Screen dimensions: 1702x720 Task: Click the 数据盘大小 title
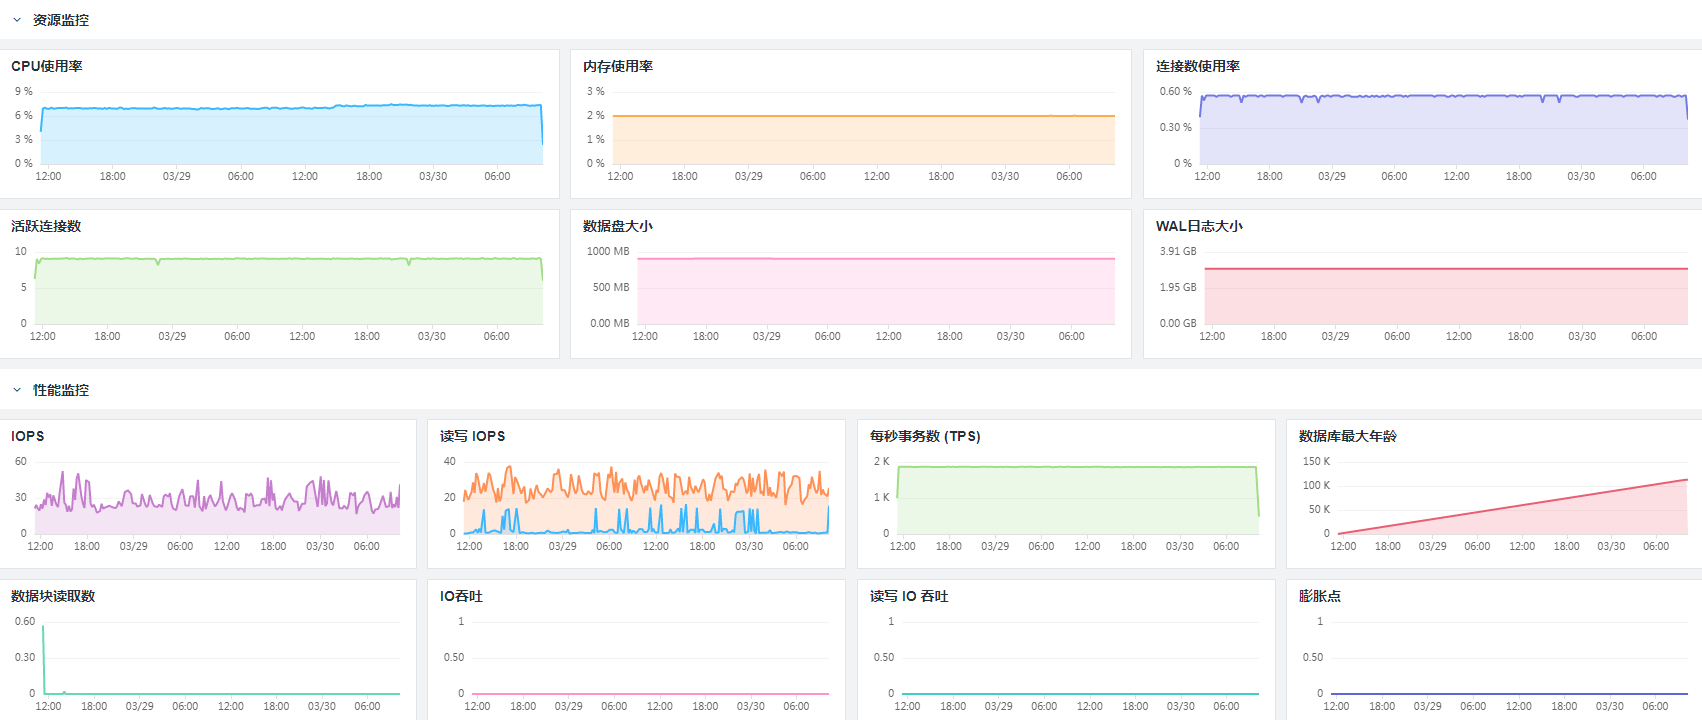[618, 226]
